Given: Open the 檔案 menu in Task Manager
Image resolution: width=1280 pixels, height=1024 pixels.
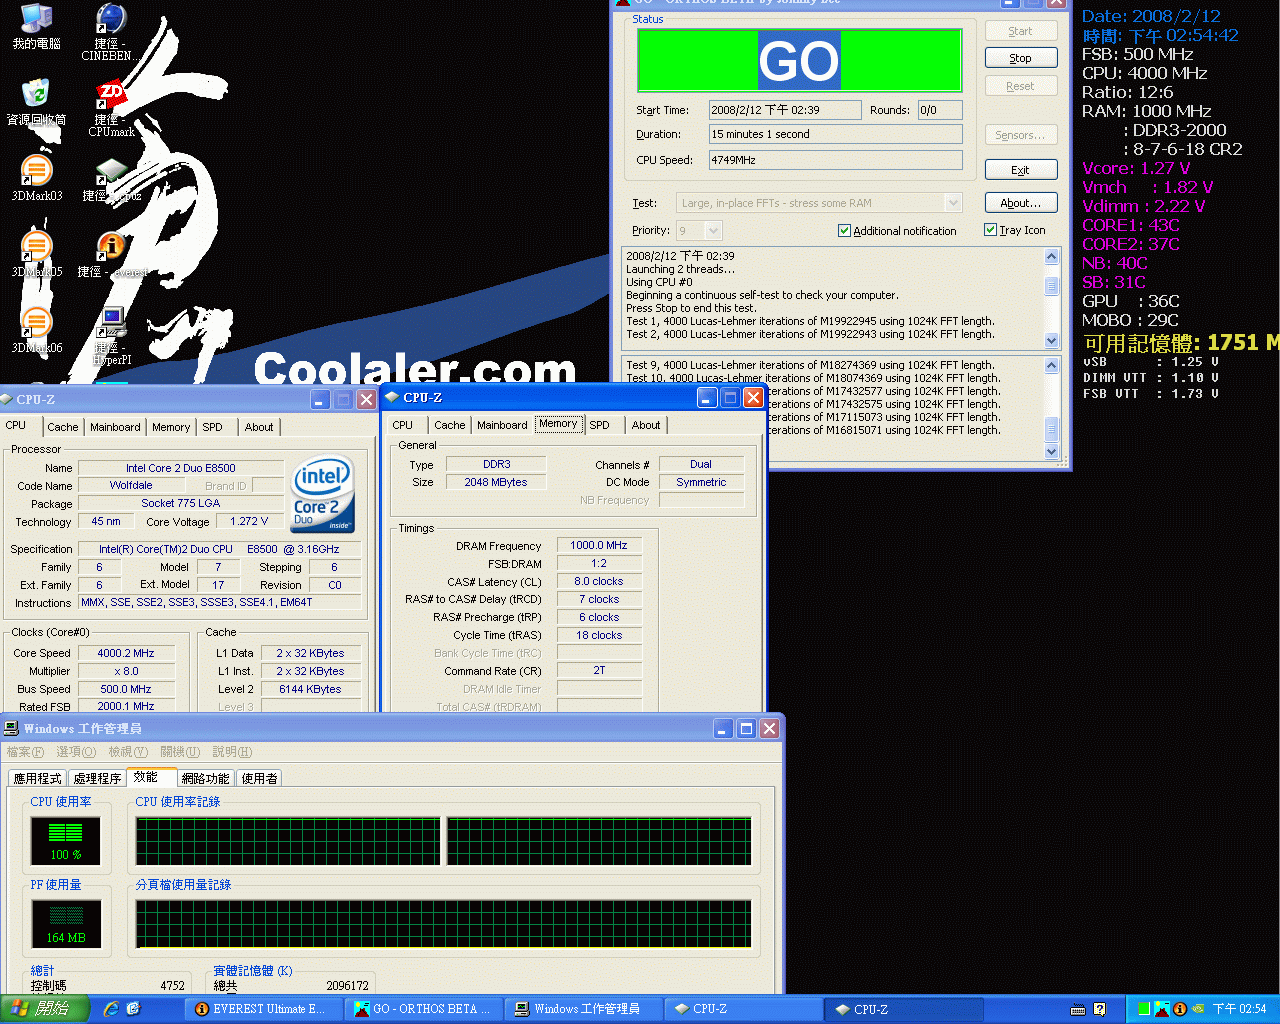Looking at the screenshot, I should [25, 752].
